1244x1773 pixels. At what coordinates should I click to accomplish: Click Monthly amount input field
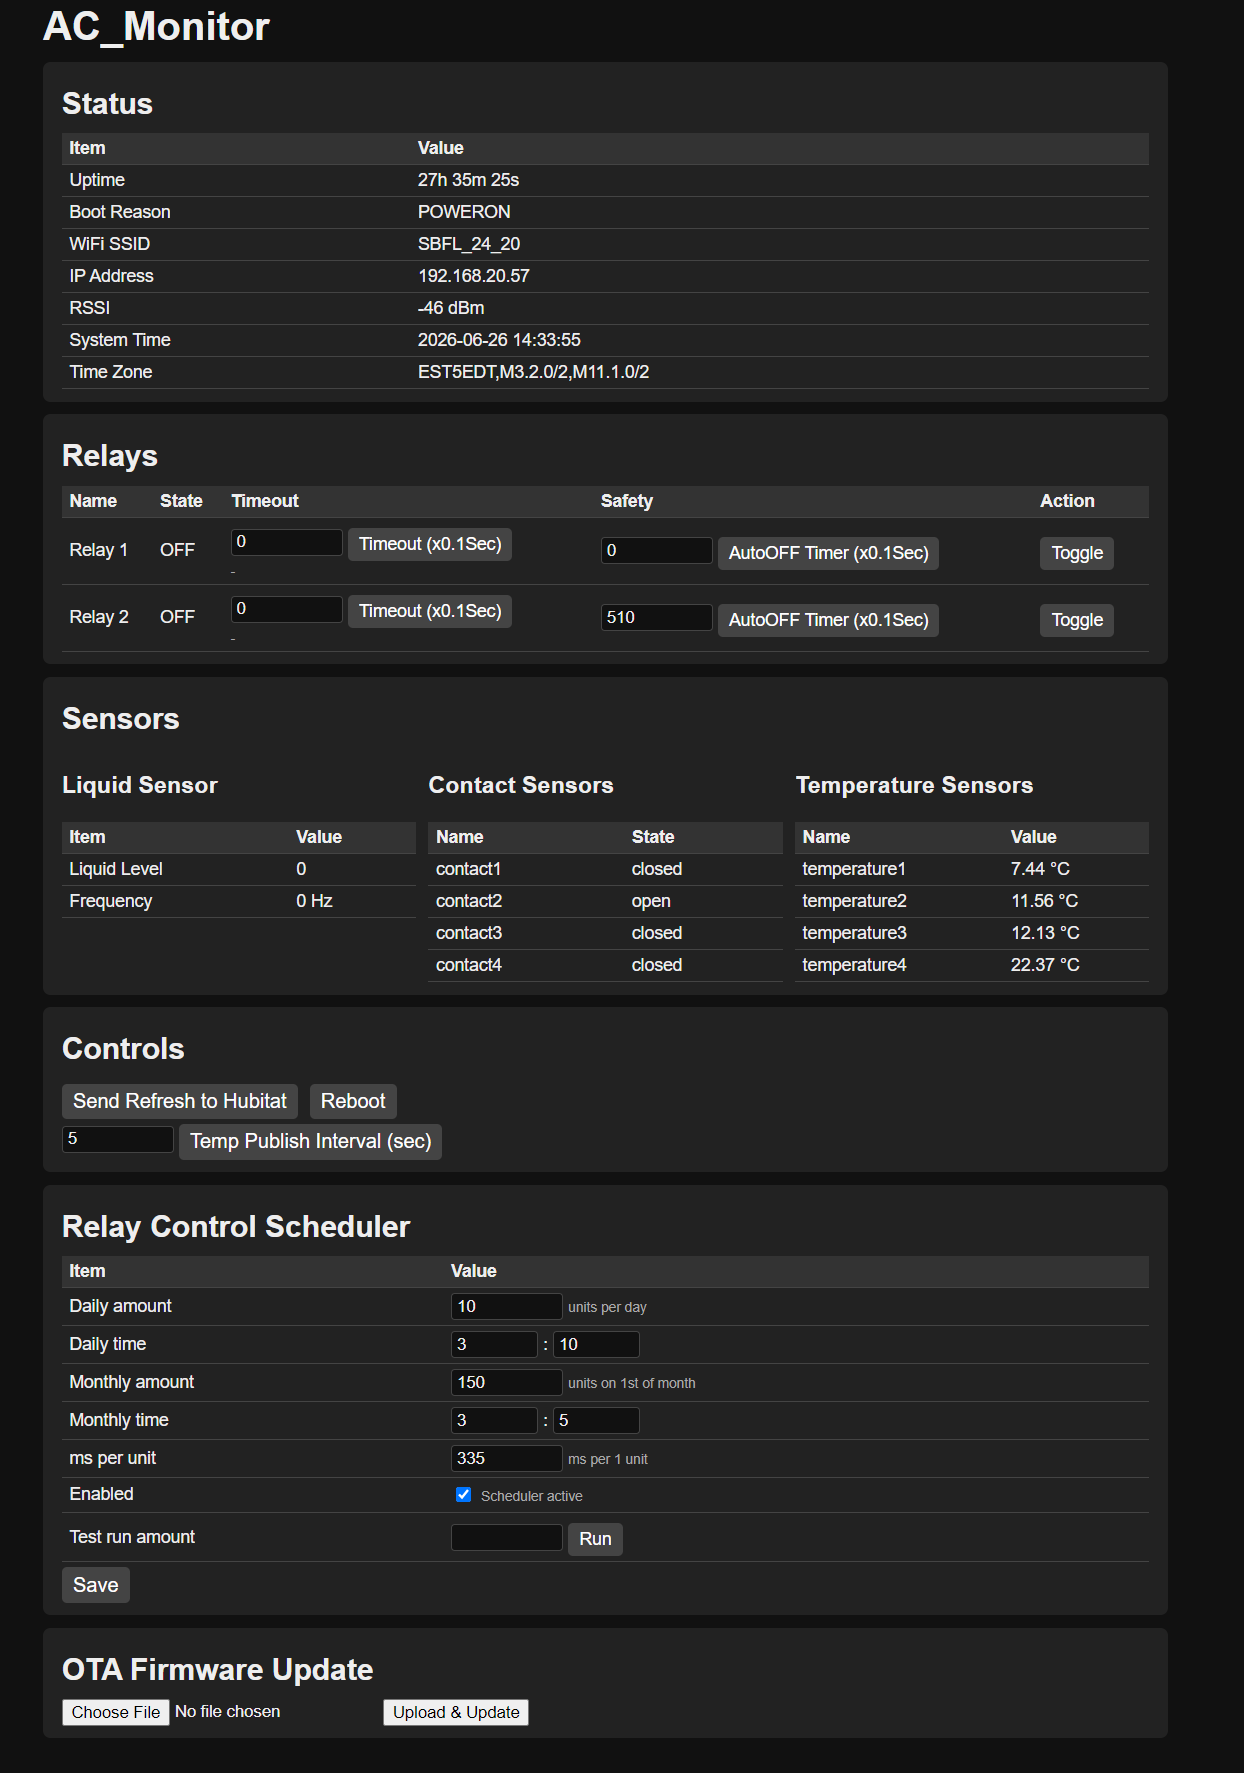click(507, 1382)
